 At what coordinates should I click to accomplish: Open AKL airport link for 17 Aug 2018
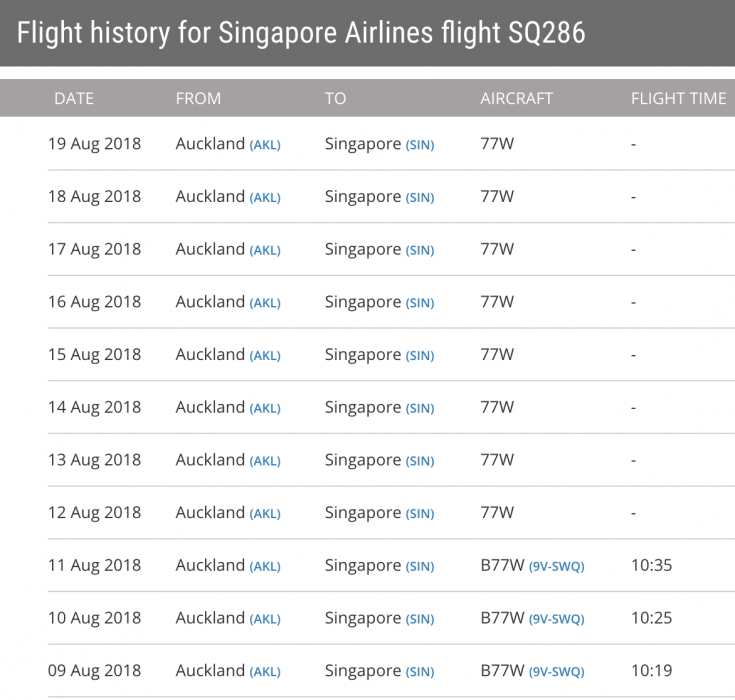(265, 251)
